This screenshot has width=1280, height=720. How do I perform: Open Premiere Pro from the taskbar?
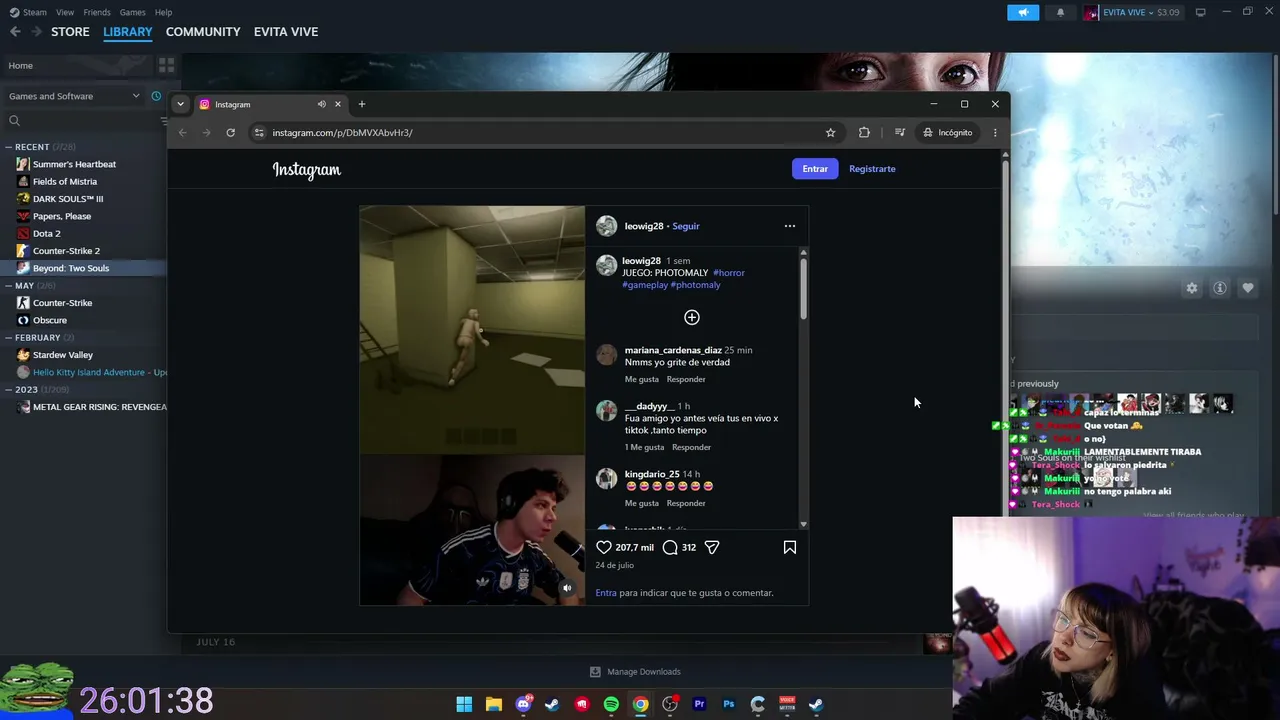pos(699,704)
